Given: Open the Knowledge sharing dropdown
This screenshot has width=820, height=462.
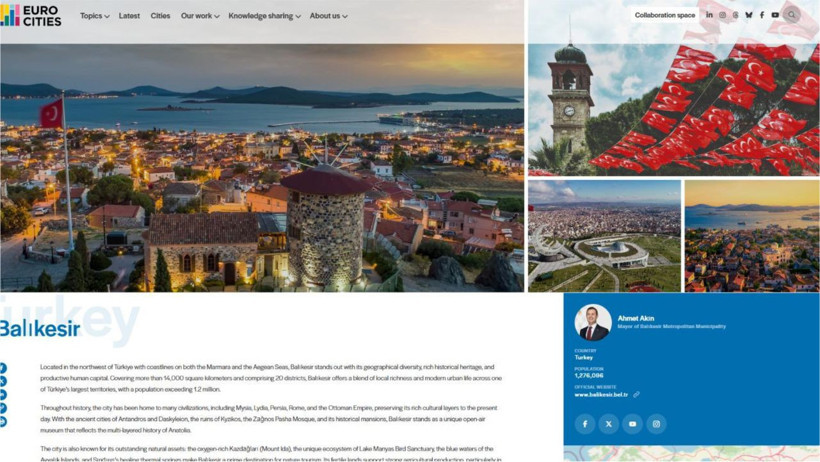Looking at the screenshot, I should pyautogui.click(x=264, y=16).
